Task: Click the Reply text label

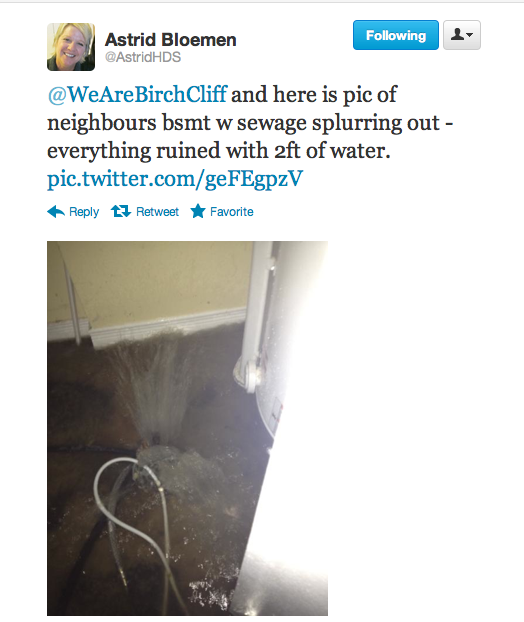Action: [84, 212]
